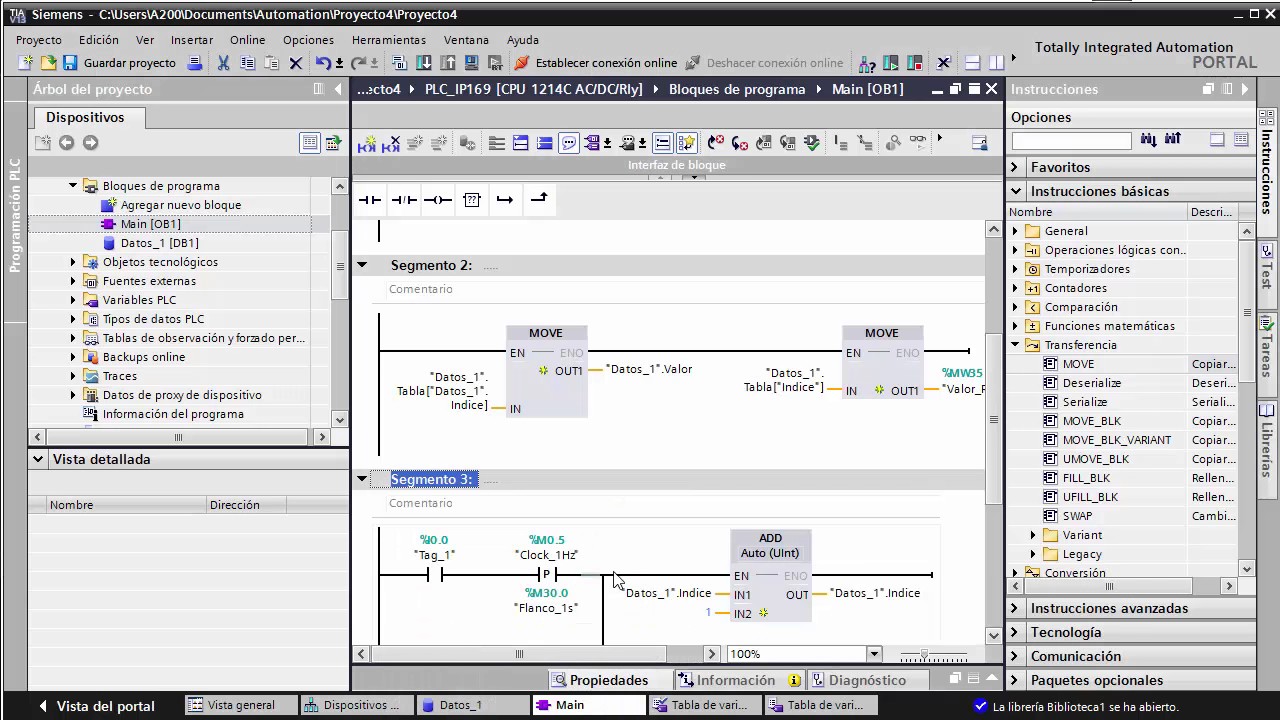
Task: Insert a normally open contact
Action: coord(370,200)
